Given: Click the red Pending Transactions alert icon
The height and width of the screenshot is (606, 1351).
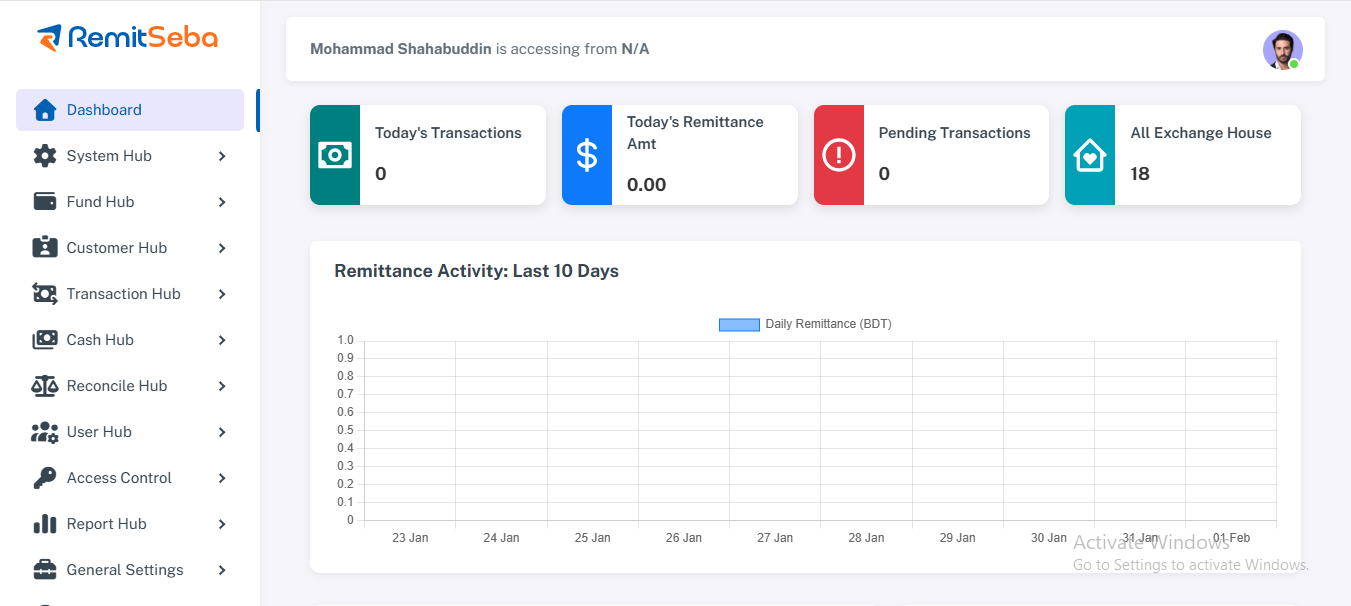Looking at the screenshot, I should [x=838, y=155].
